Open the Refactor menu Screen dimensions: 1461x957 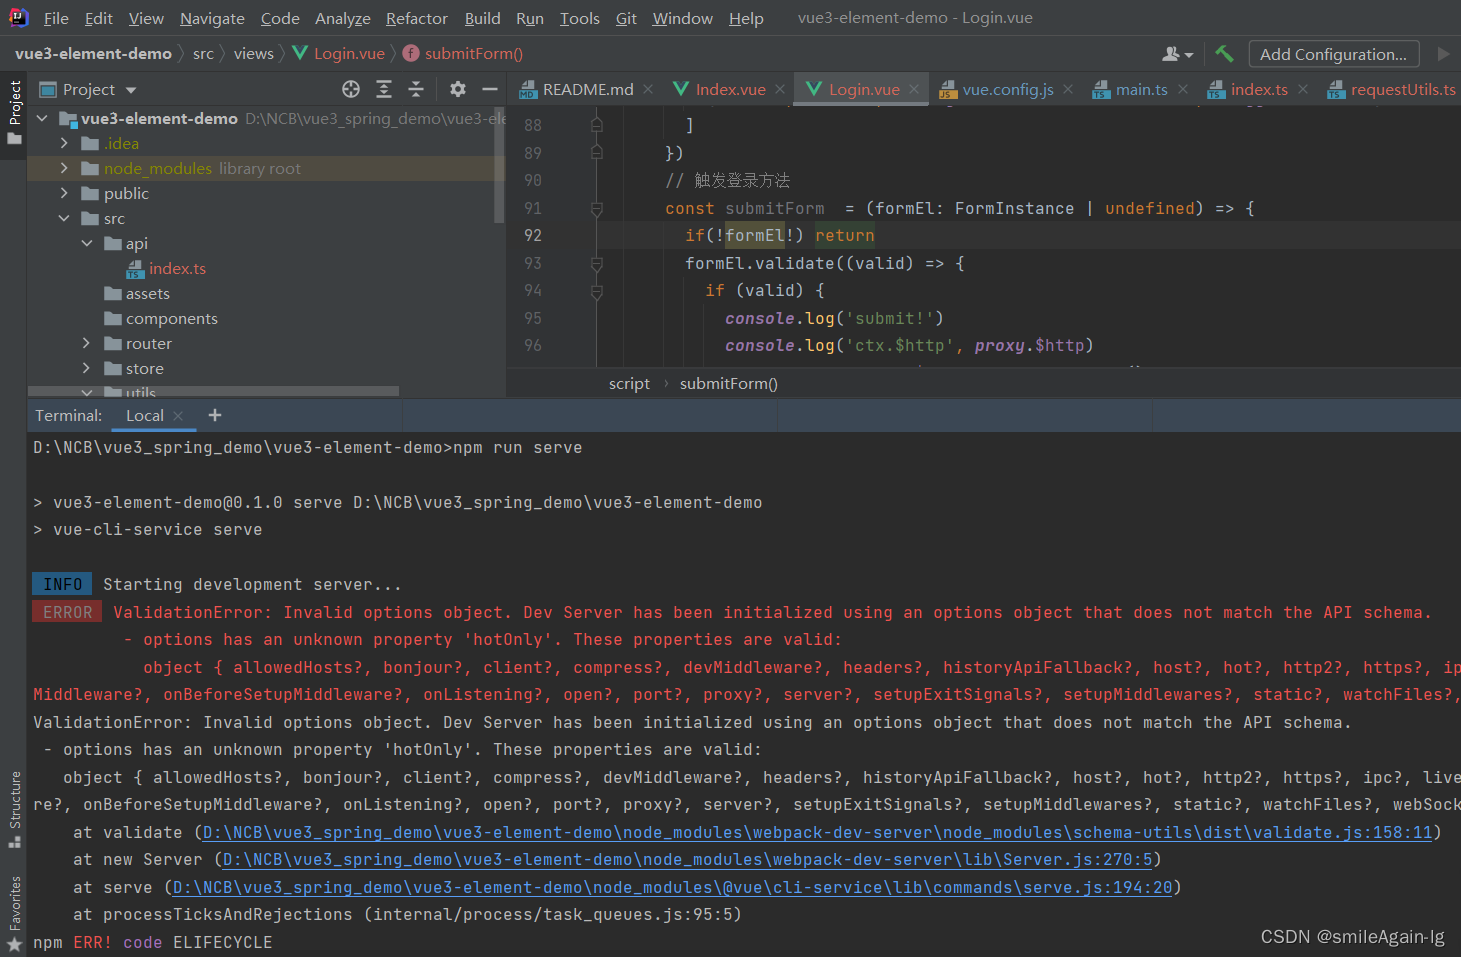pos(416,18)
